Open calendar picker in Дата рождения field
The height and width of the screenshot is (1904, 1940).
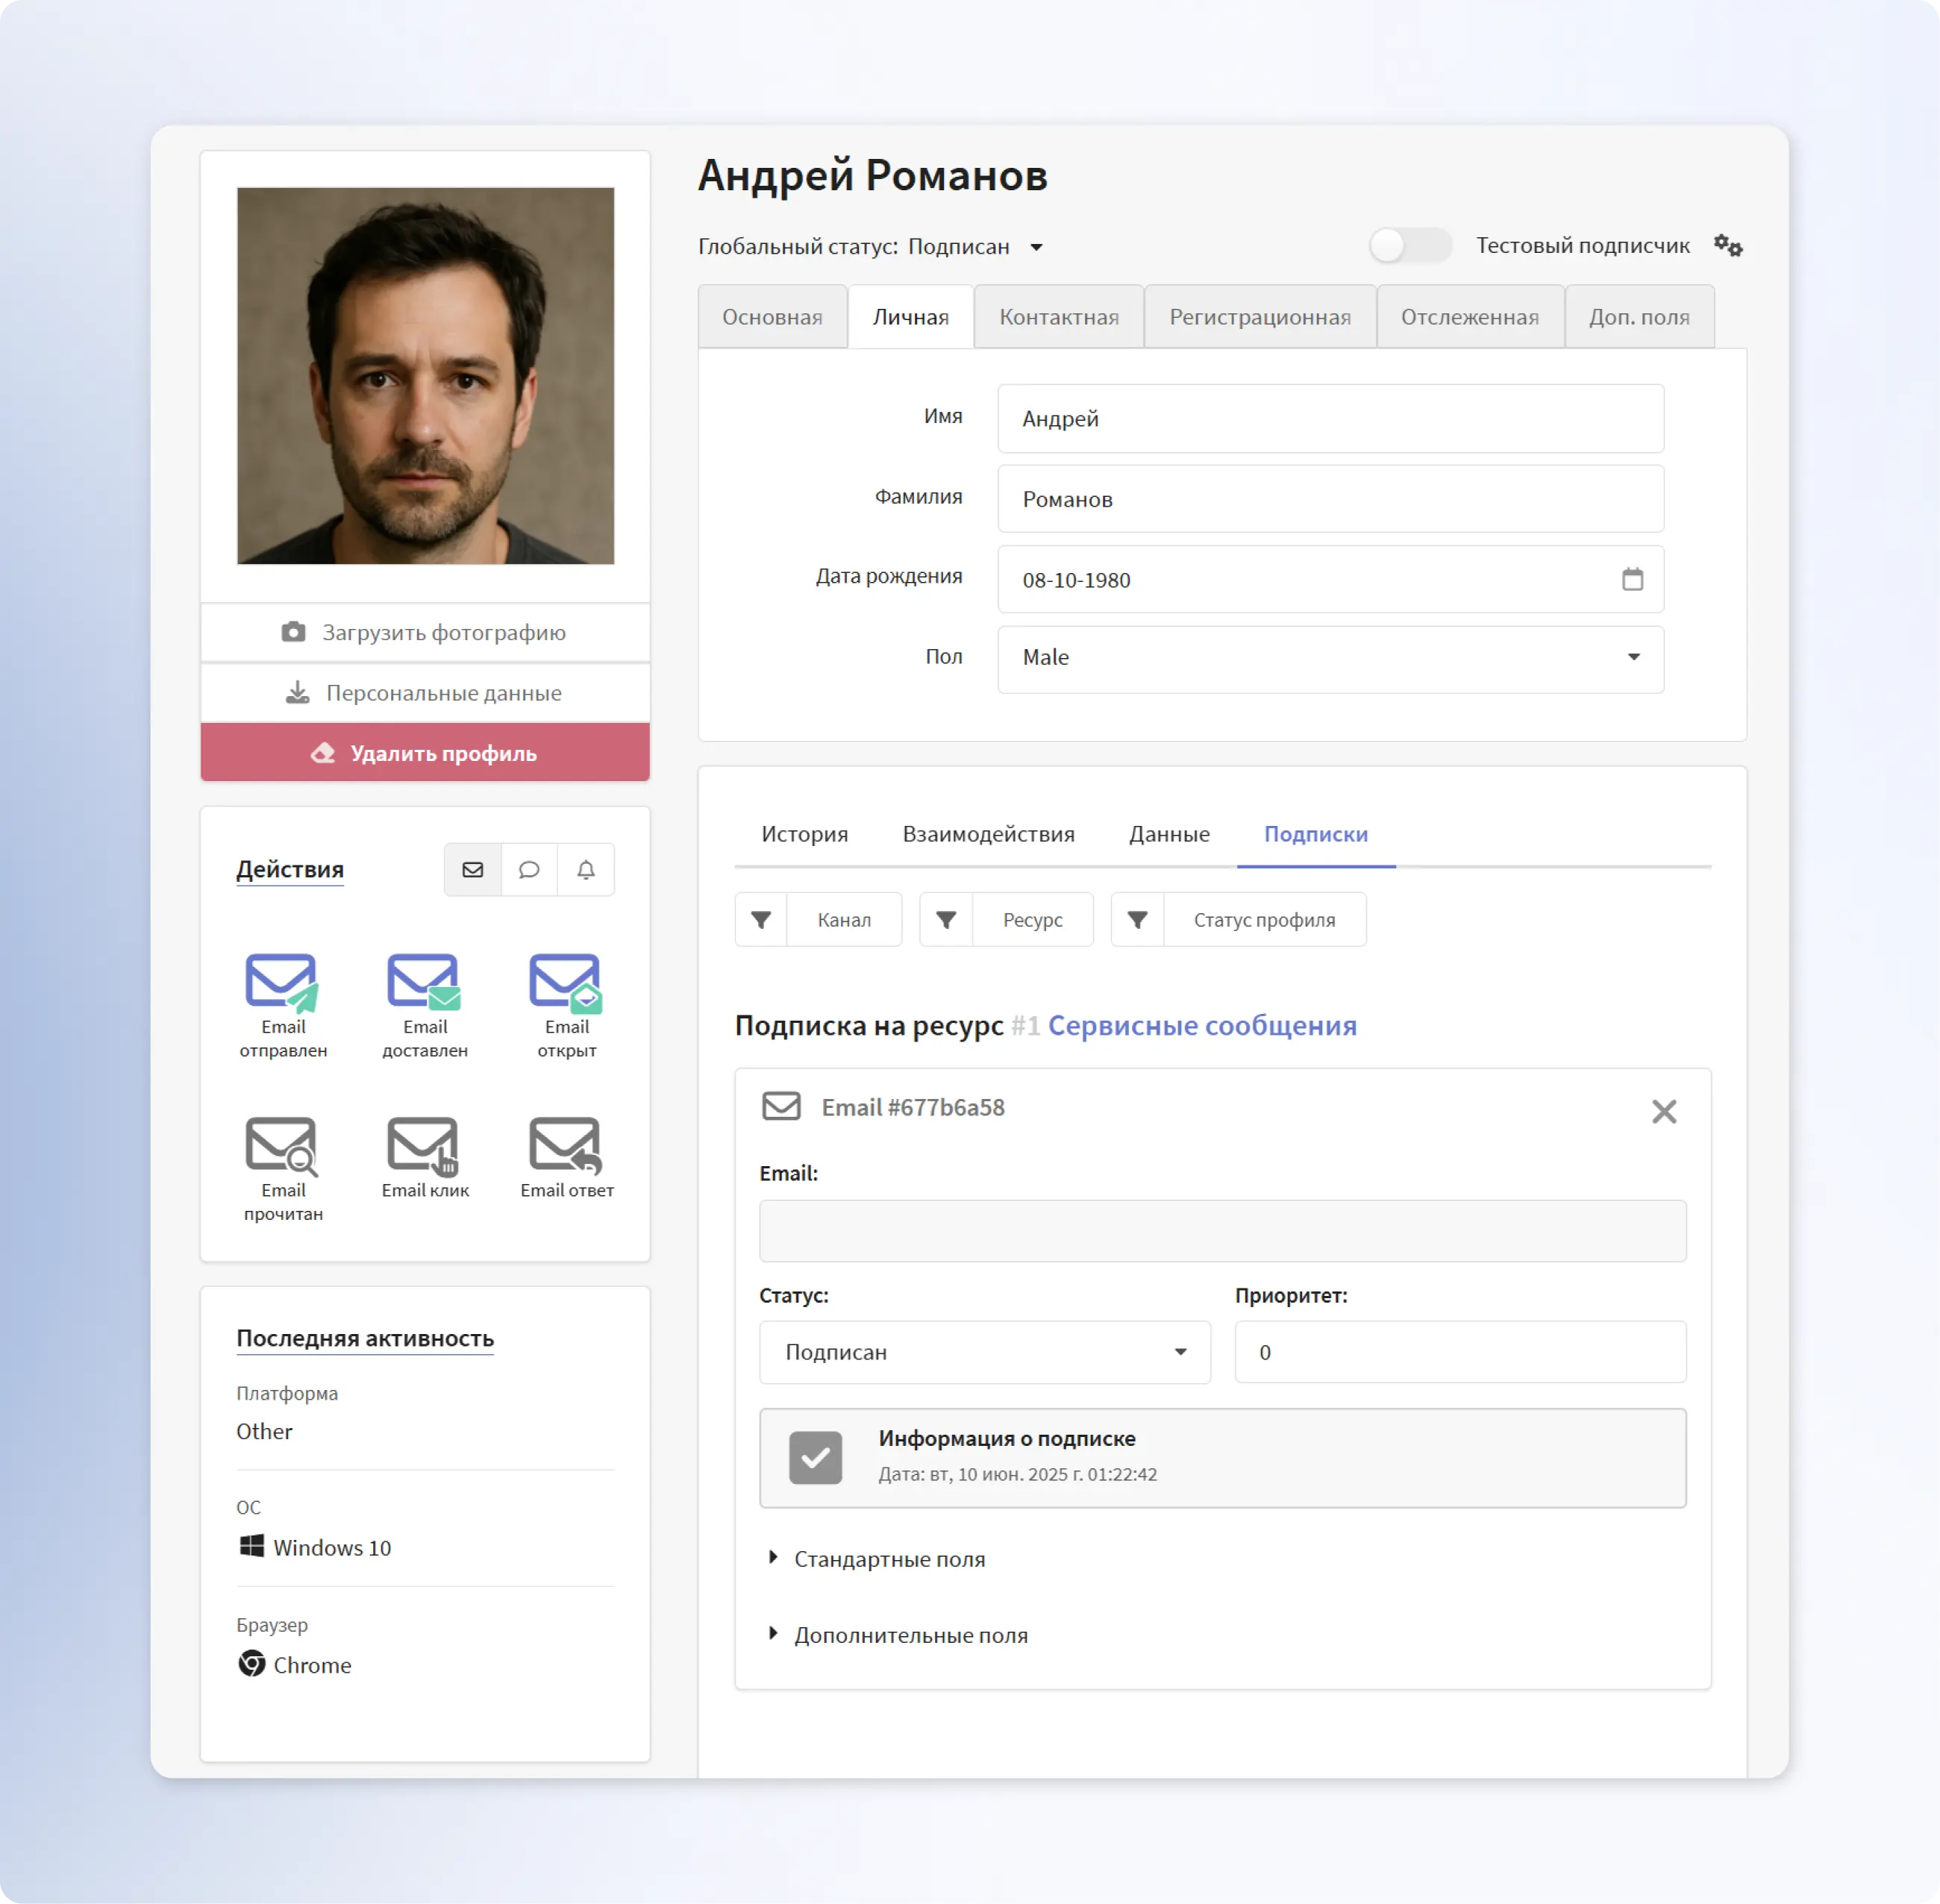point(1632,579)
